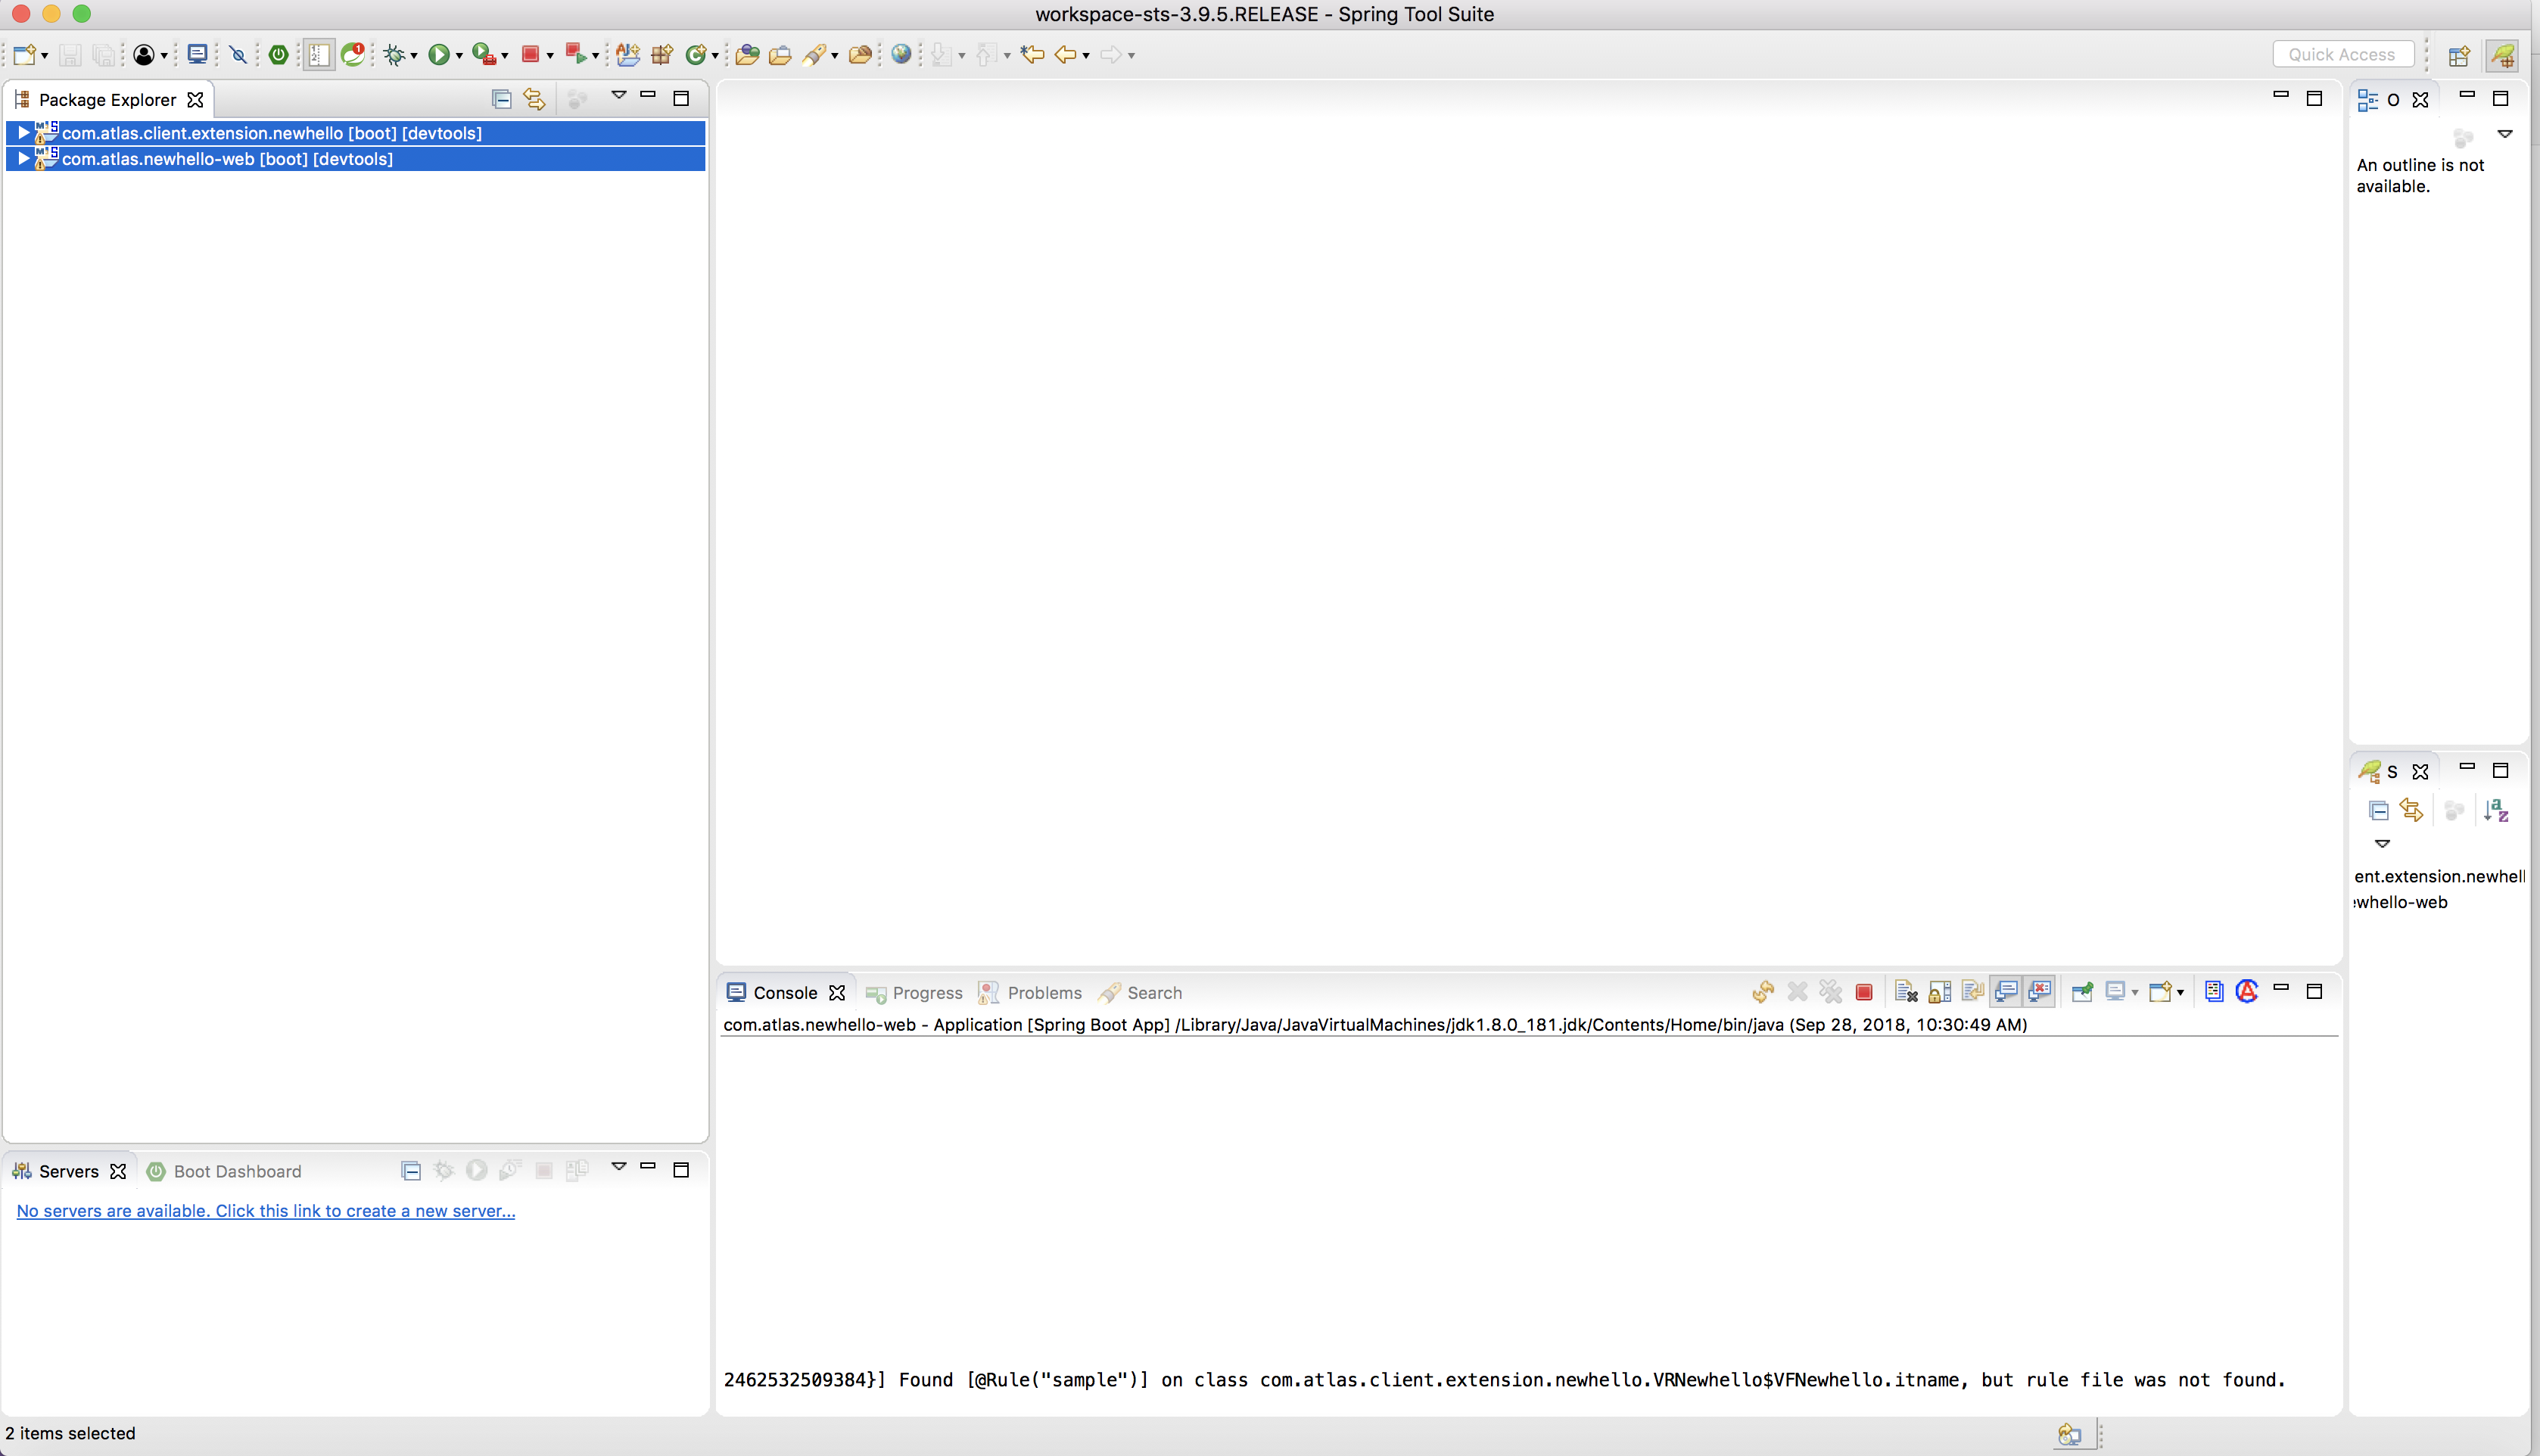Click the Debug bug icon
This screenshot has height=1456, width=2540.
click(395, 55)
